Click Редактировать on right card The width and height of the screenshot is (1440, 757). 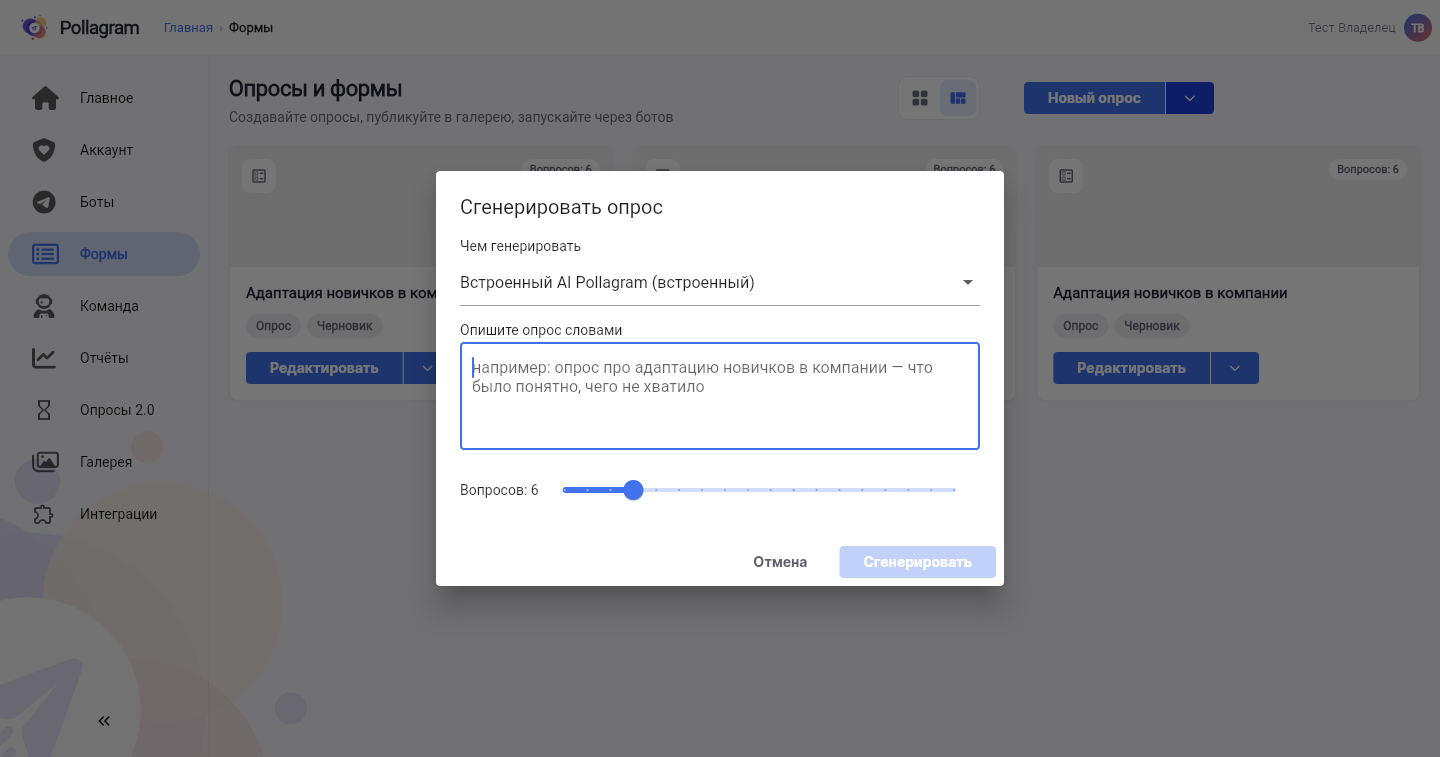tap(1131, 368)
